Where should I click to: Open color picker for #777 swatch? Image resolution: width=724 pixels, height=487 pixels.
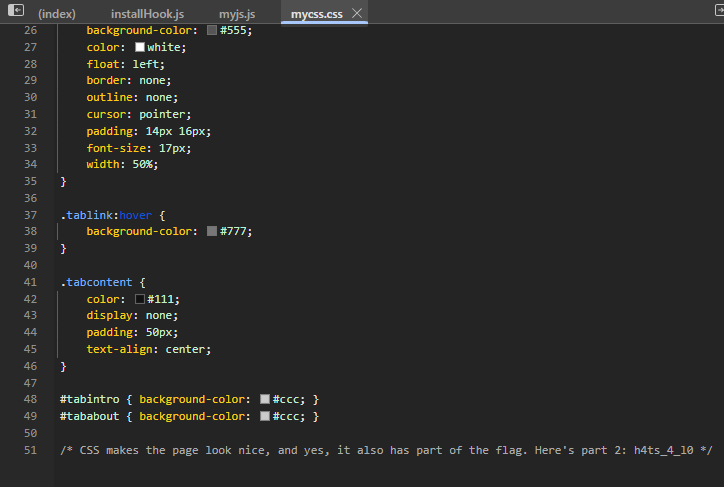pyautogui.click(x=212, y=231)
